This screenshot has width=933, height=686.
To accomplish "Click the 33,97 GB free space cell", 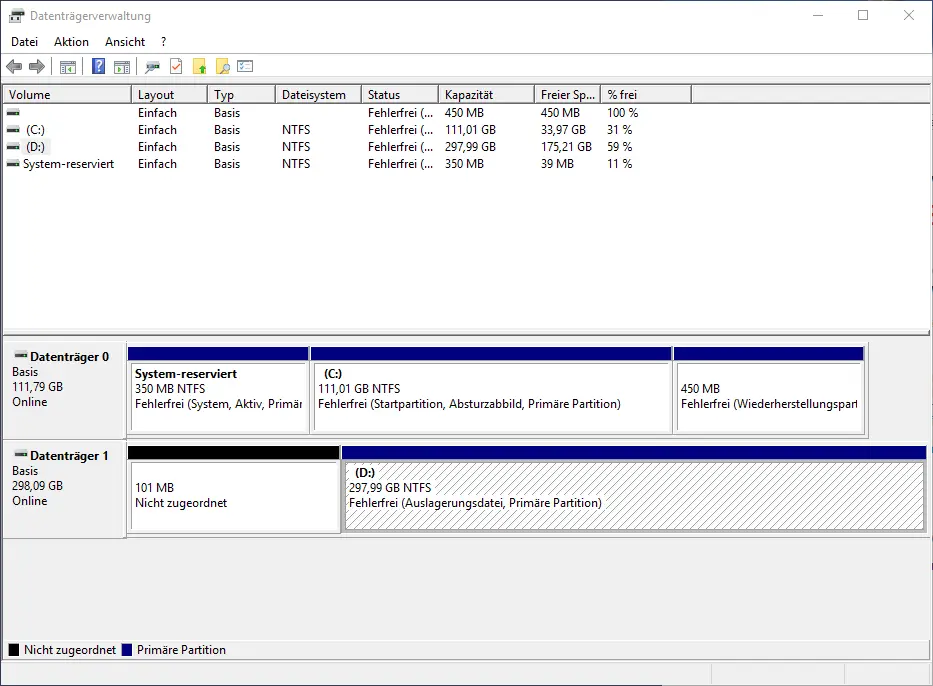I will [563, 130].
